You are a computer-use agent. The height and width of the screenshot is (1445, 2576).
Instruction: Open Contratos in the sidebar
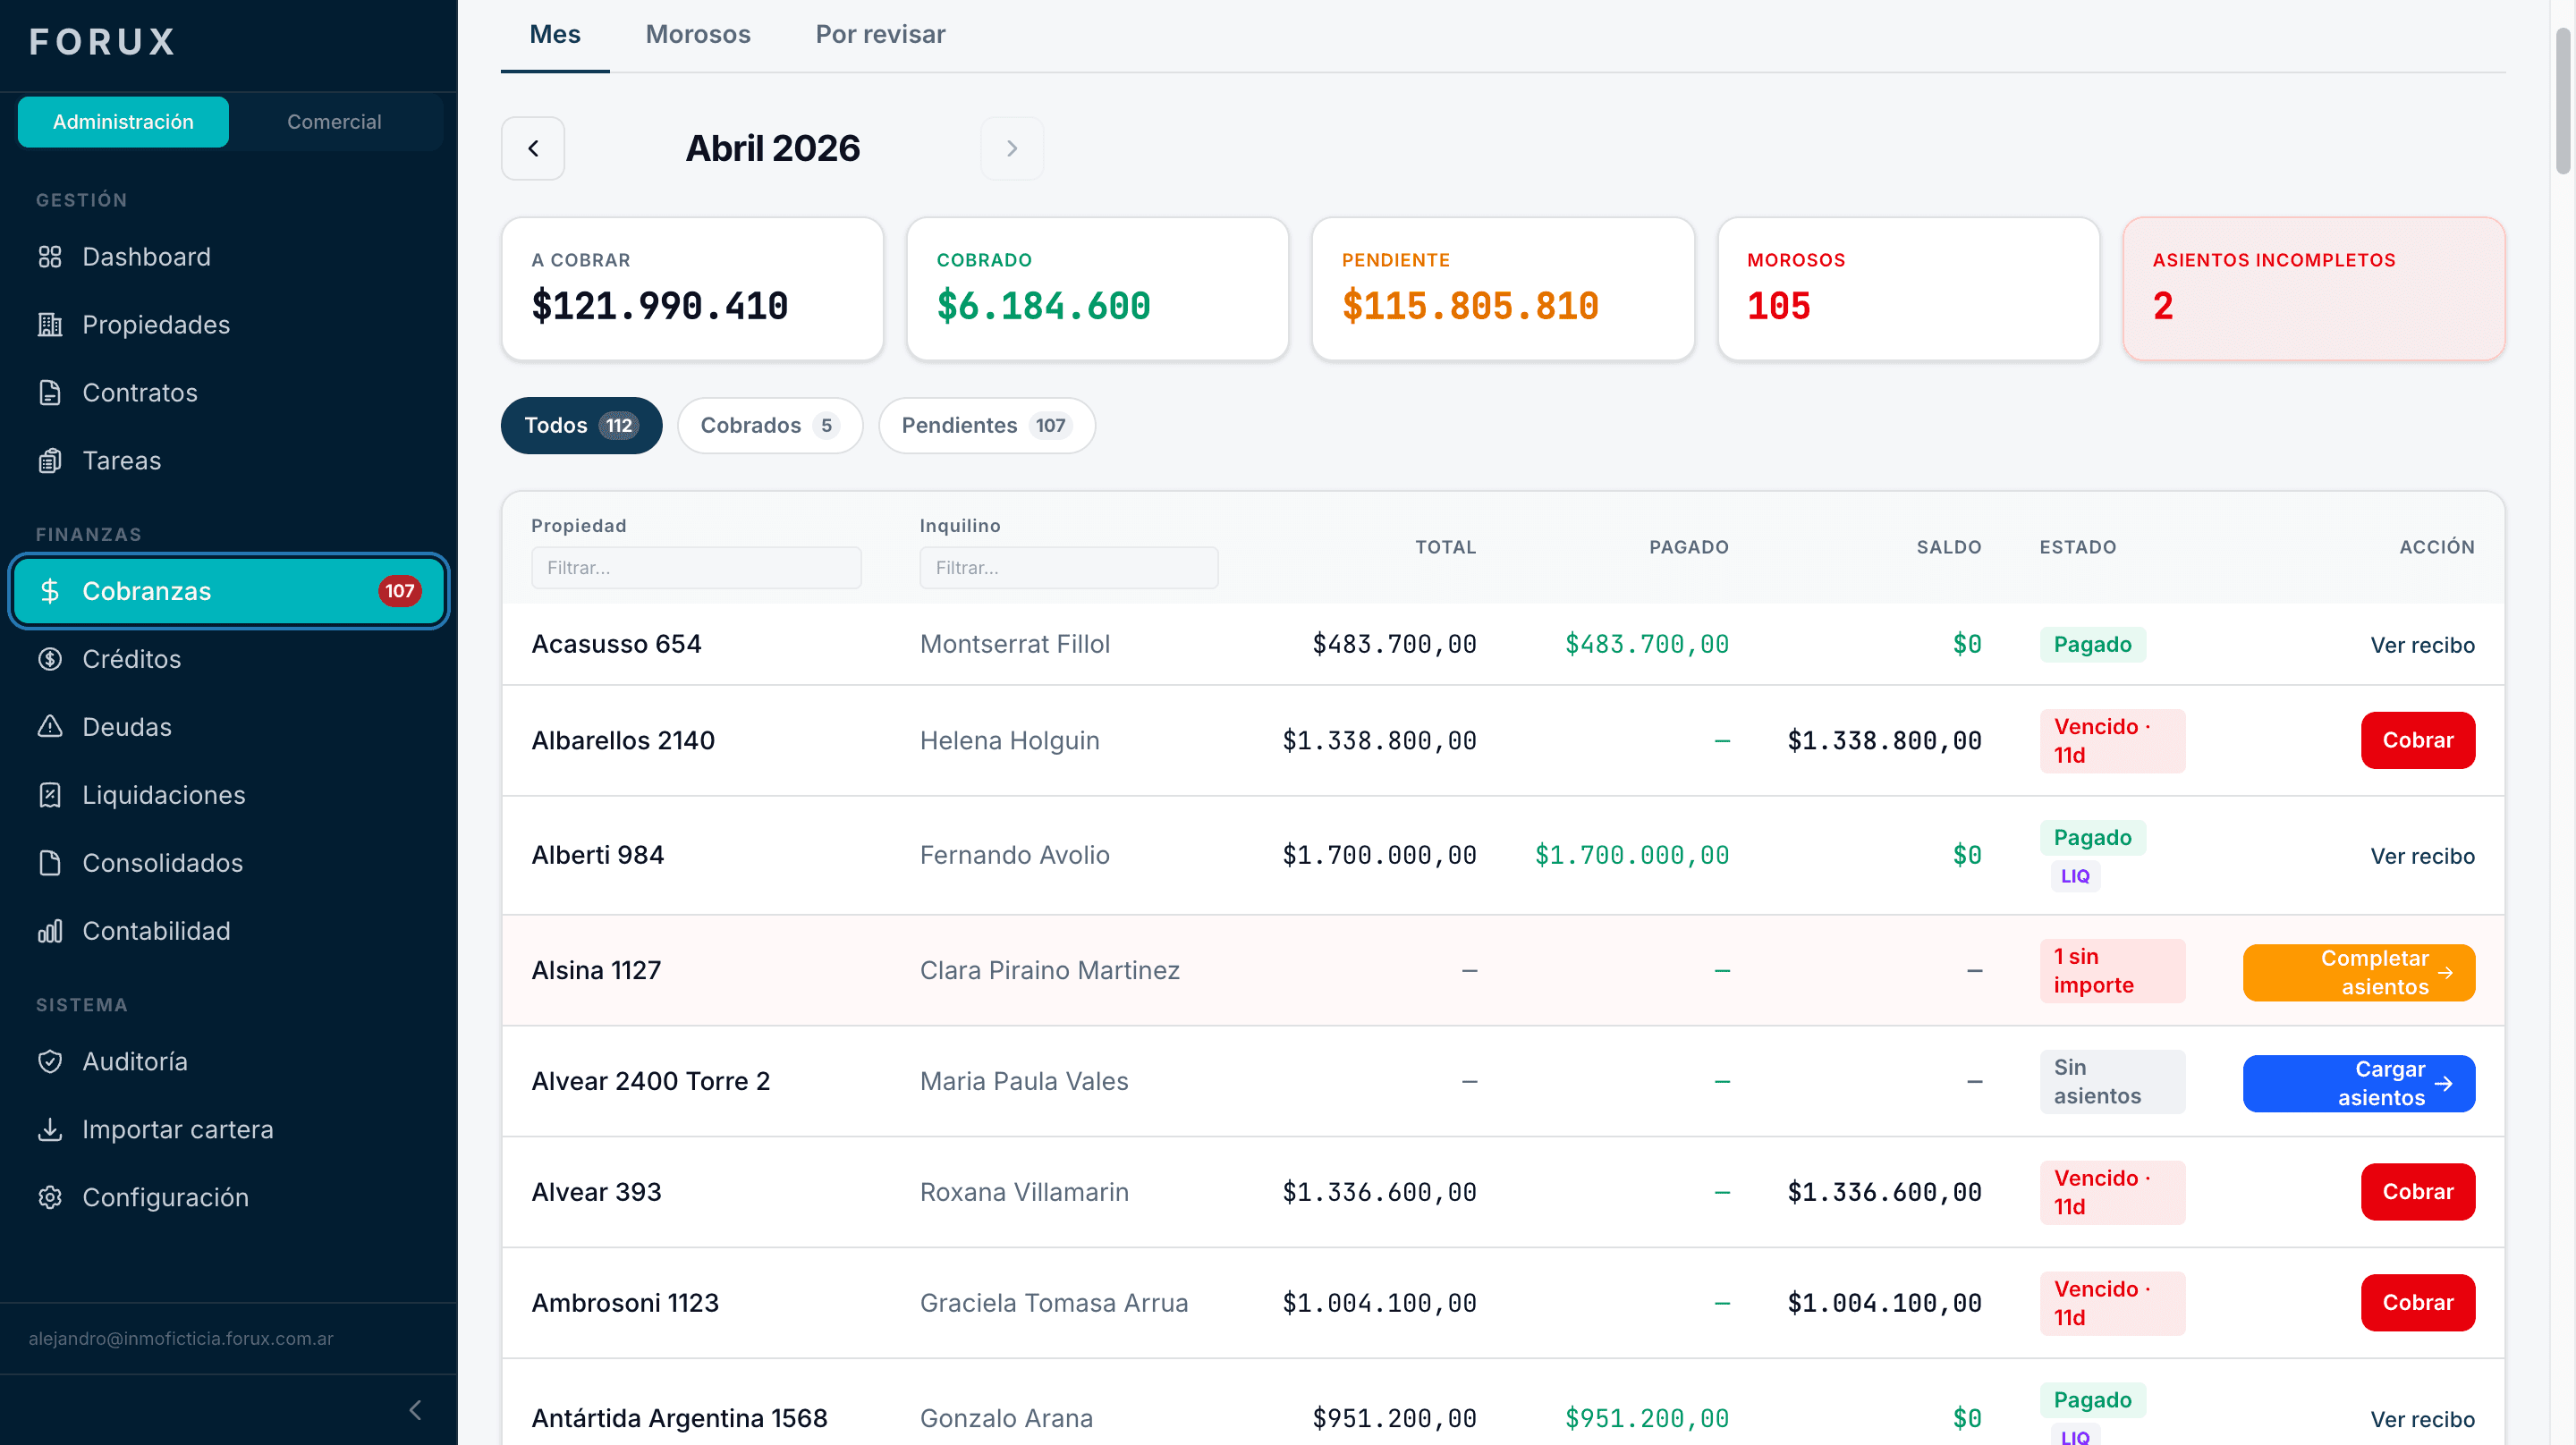[x=229, y=393]
